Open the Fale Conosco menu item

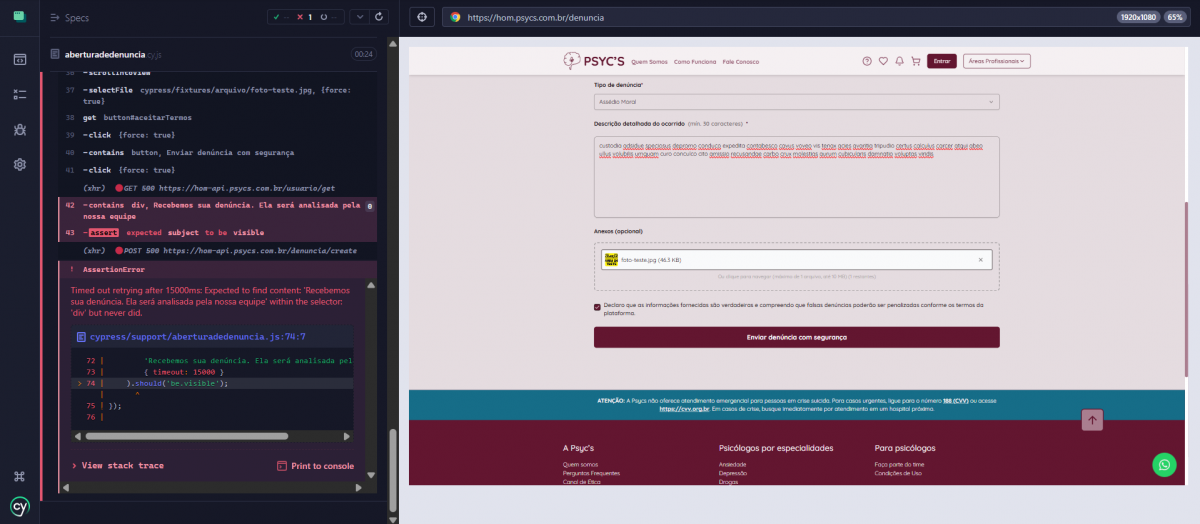[x=741, y=62]
